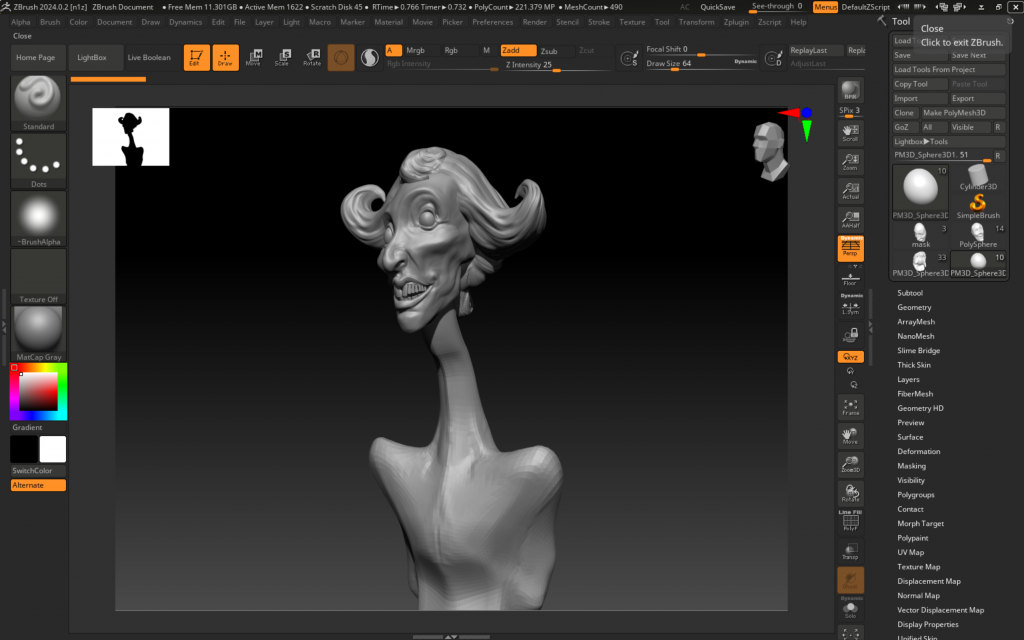Select the Move gizmo button
This screenshot has height=640, width=1024.
(x=253, y=57)
